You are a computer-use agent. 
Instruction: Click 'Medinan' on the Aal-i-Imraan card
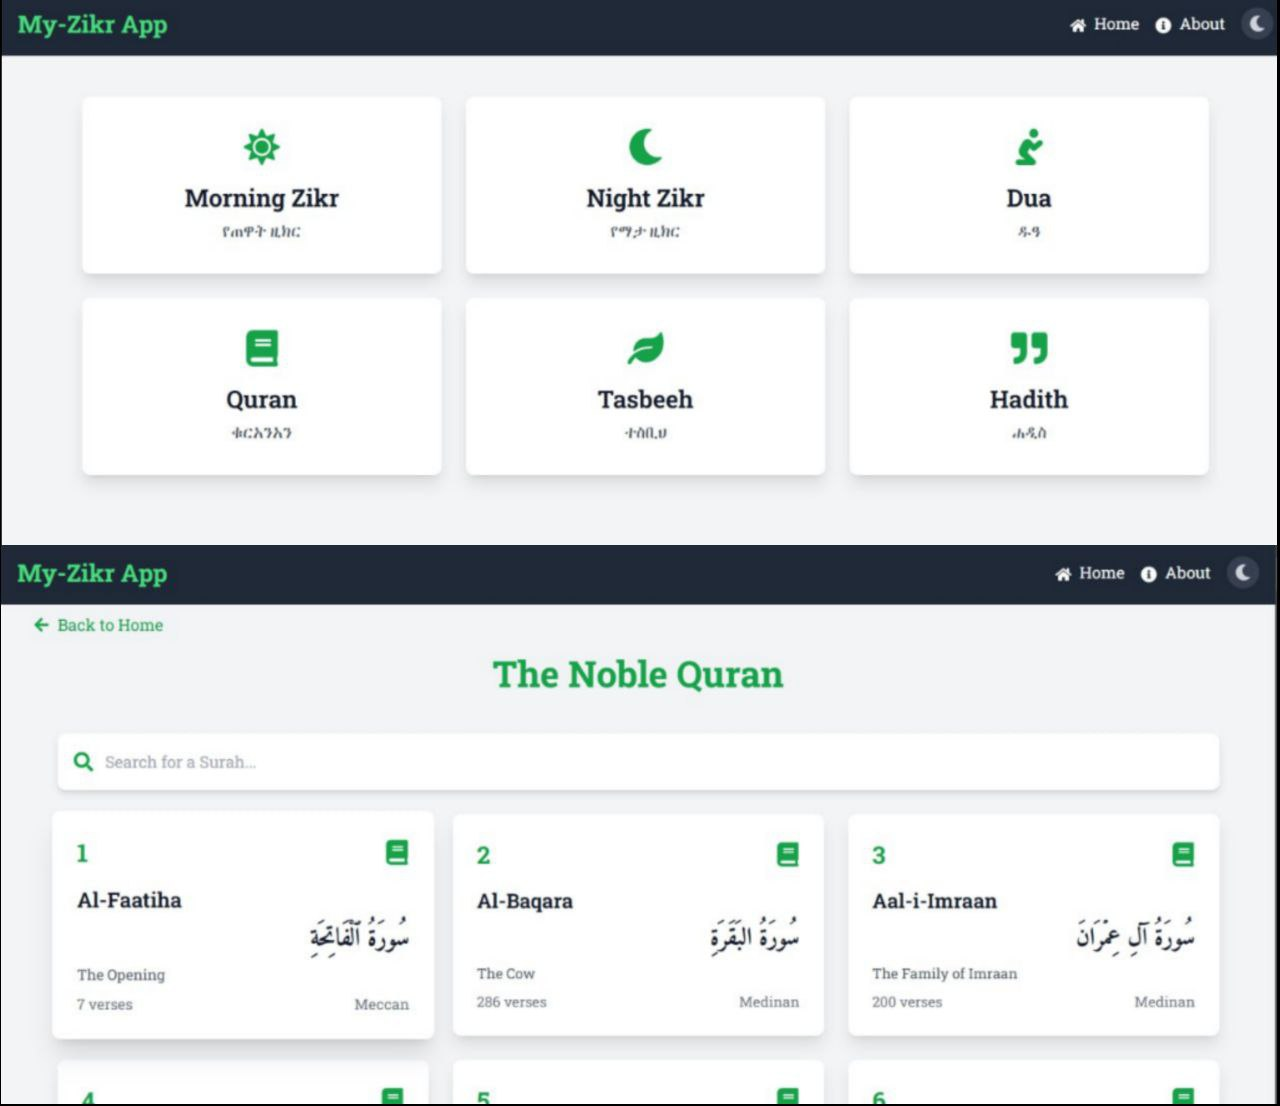1164,1002
